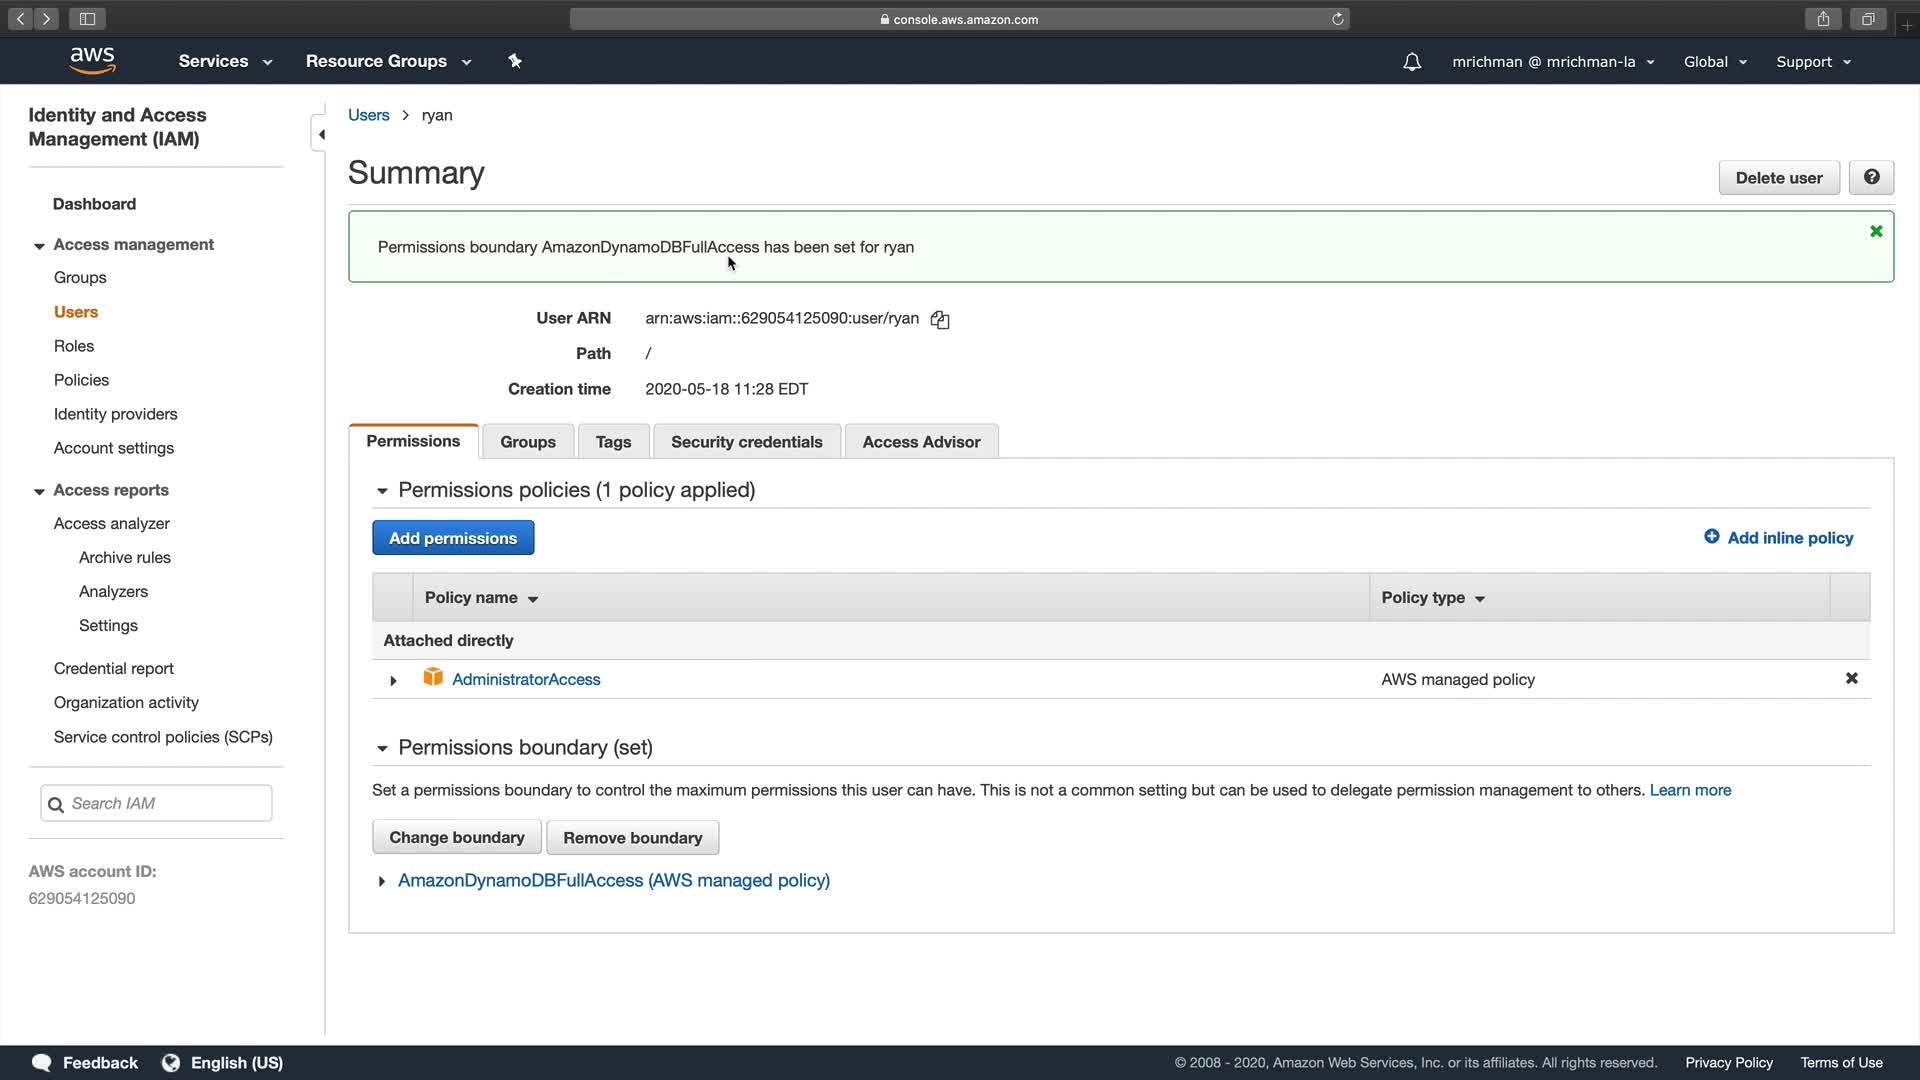1920x1080 pixels.
Task: Click the pin shortcuts icon in navbar
Action: 515,61
